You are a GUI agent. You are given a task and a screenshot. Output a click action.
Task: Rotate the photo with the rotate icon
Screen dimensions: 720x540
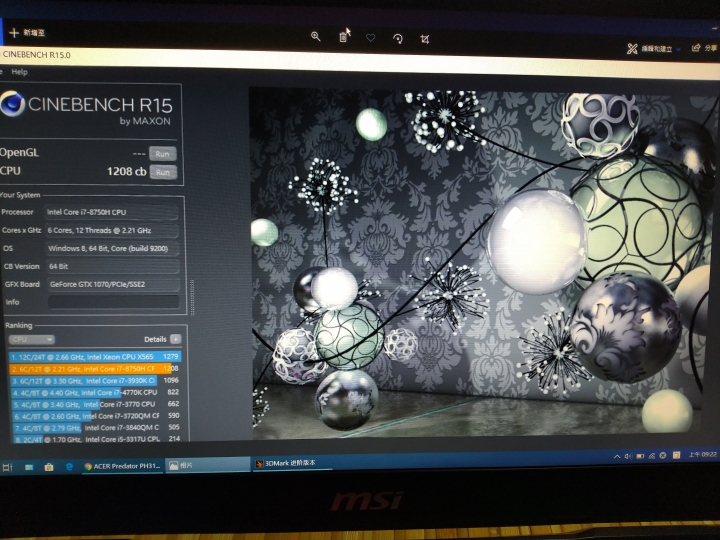398,39
